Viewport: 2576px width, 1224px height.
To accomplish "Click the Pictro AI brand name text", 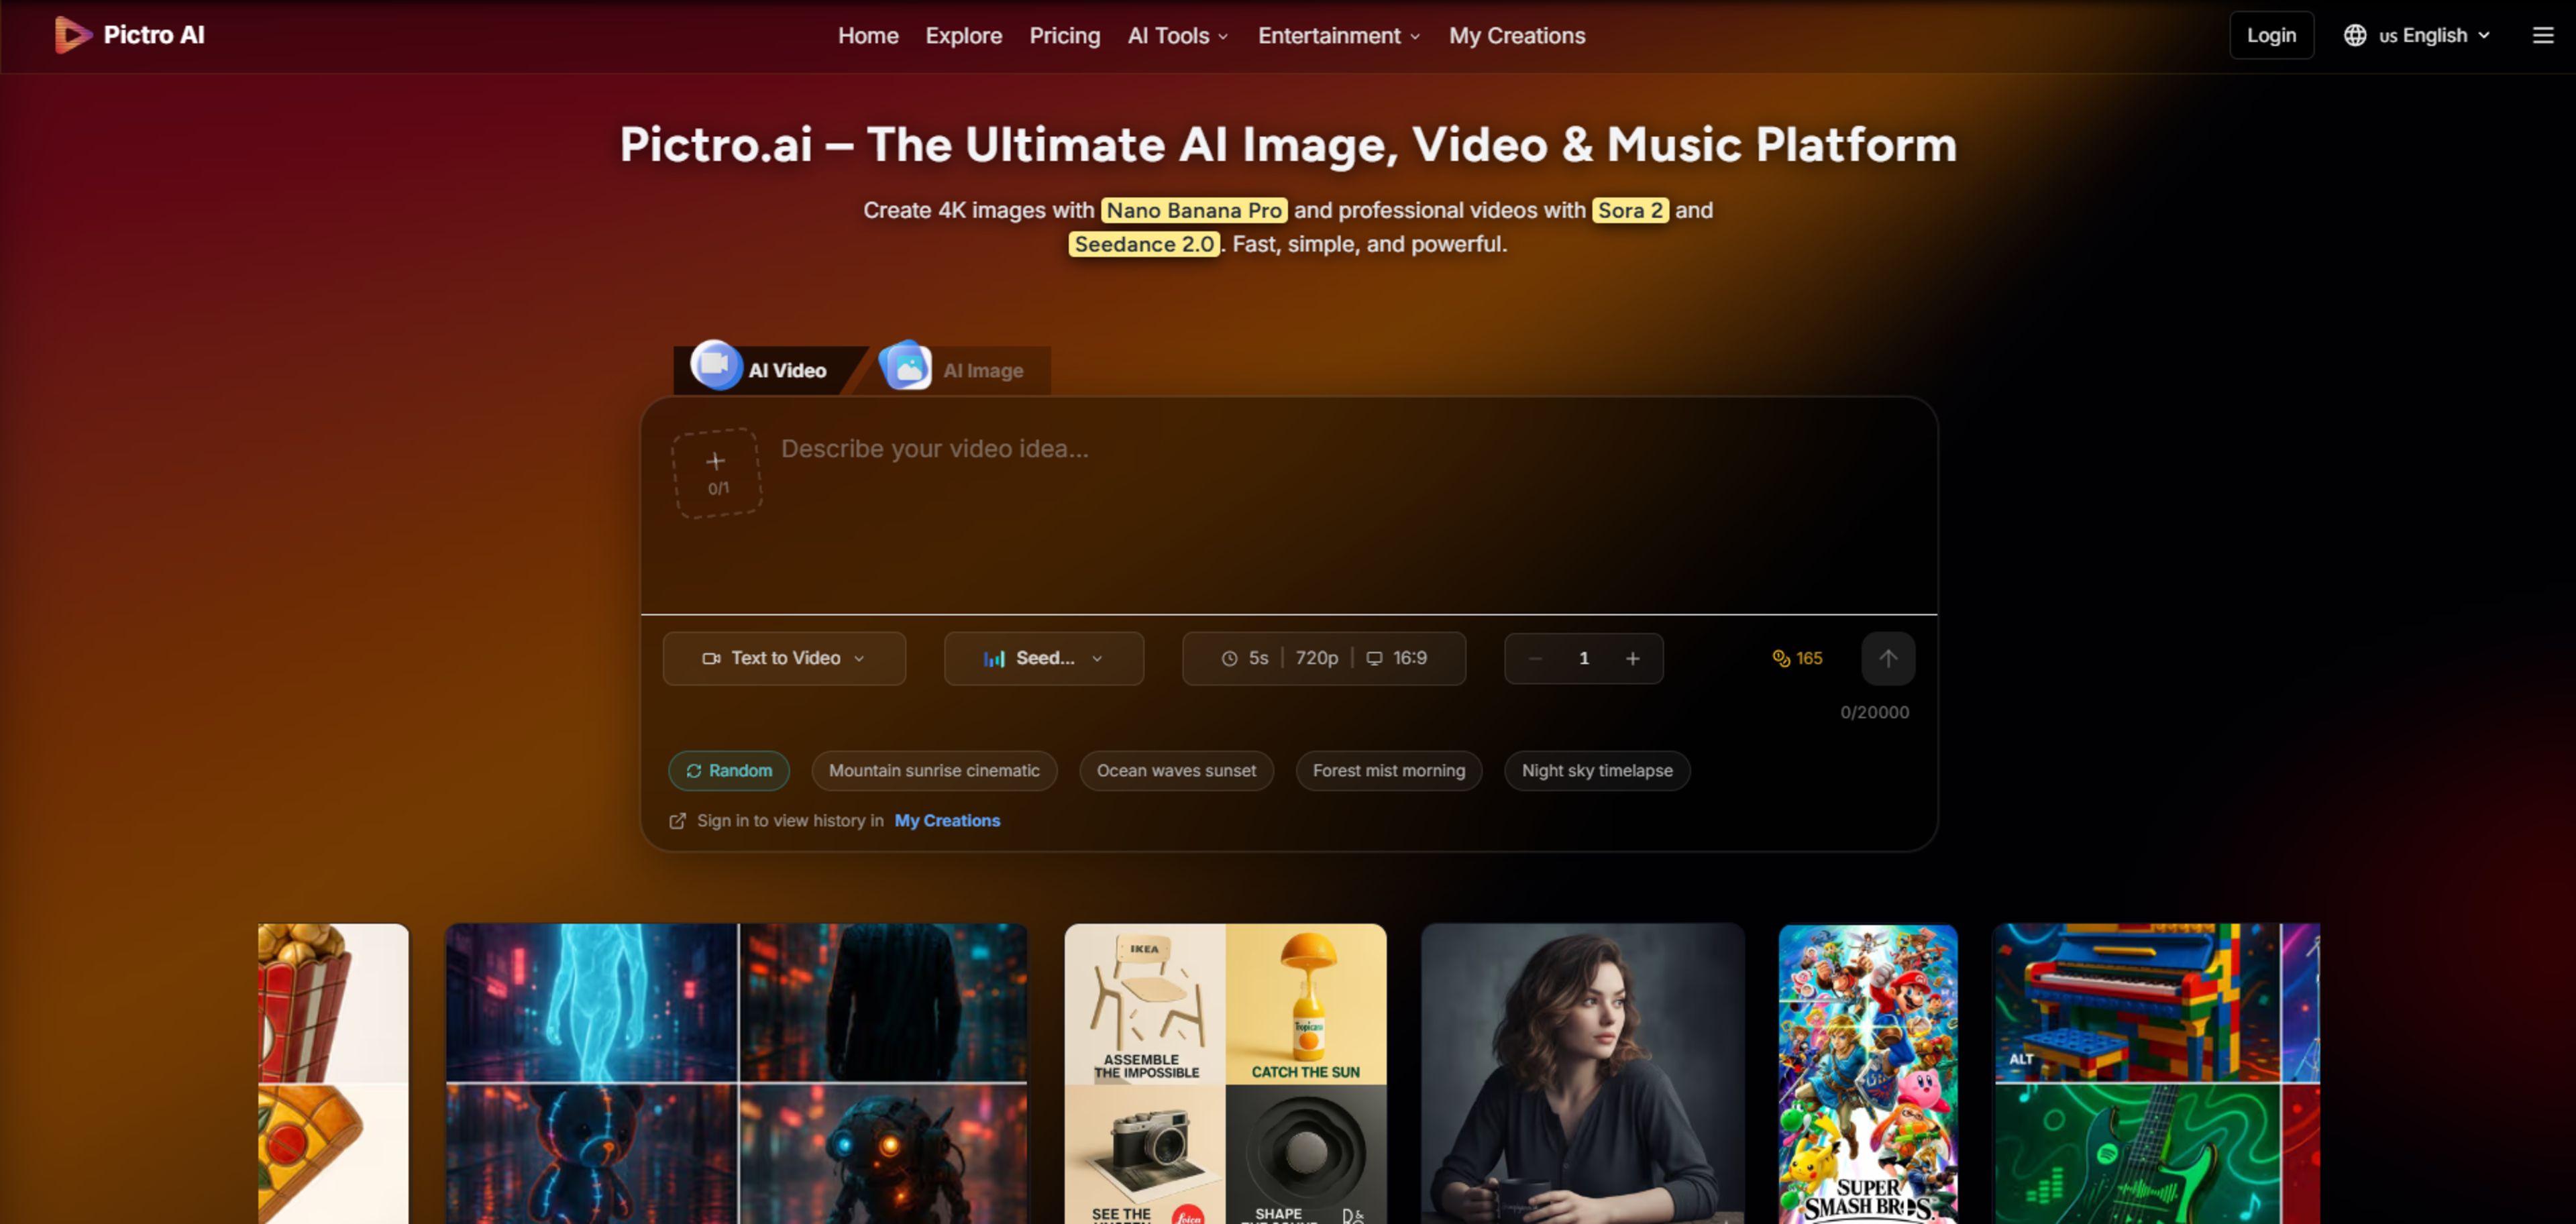I will click(154, 35).
